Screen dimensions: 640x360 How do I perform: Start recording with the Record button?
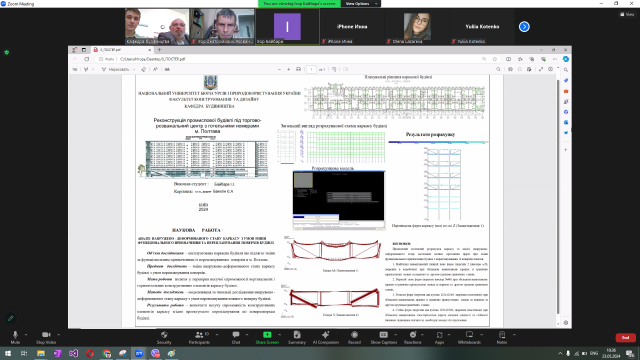(x=354, y=337)
